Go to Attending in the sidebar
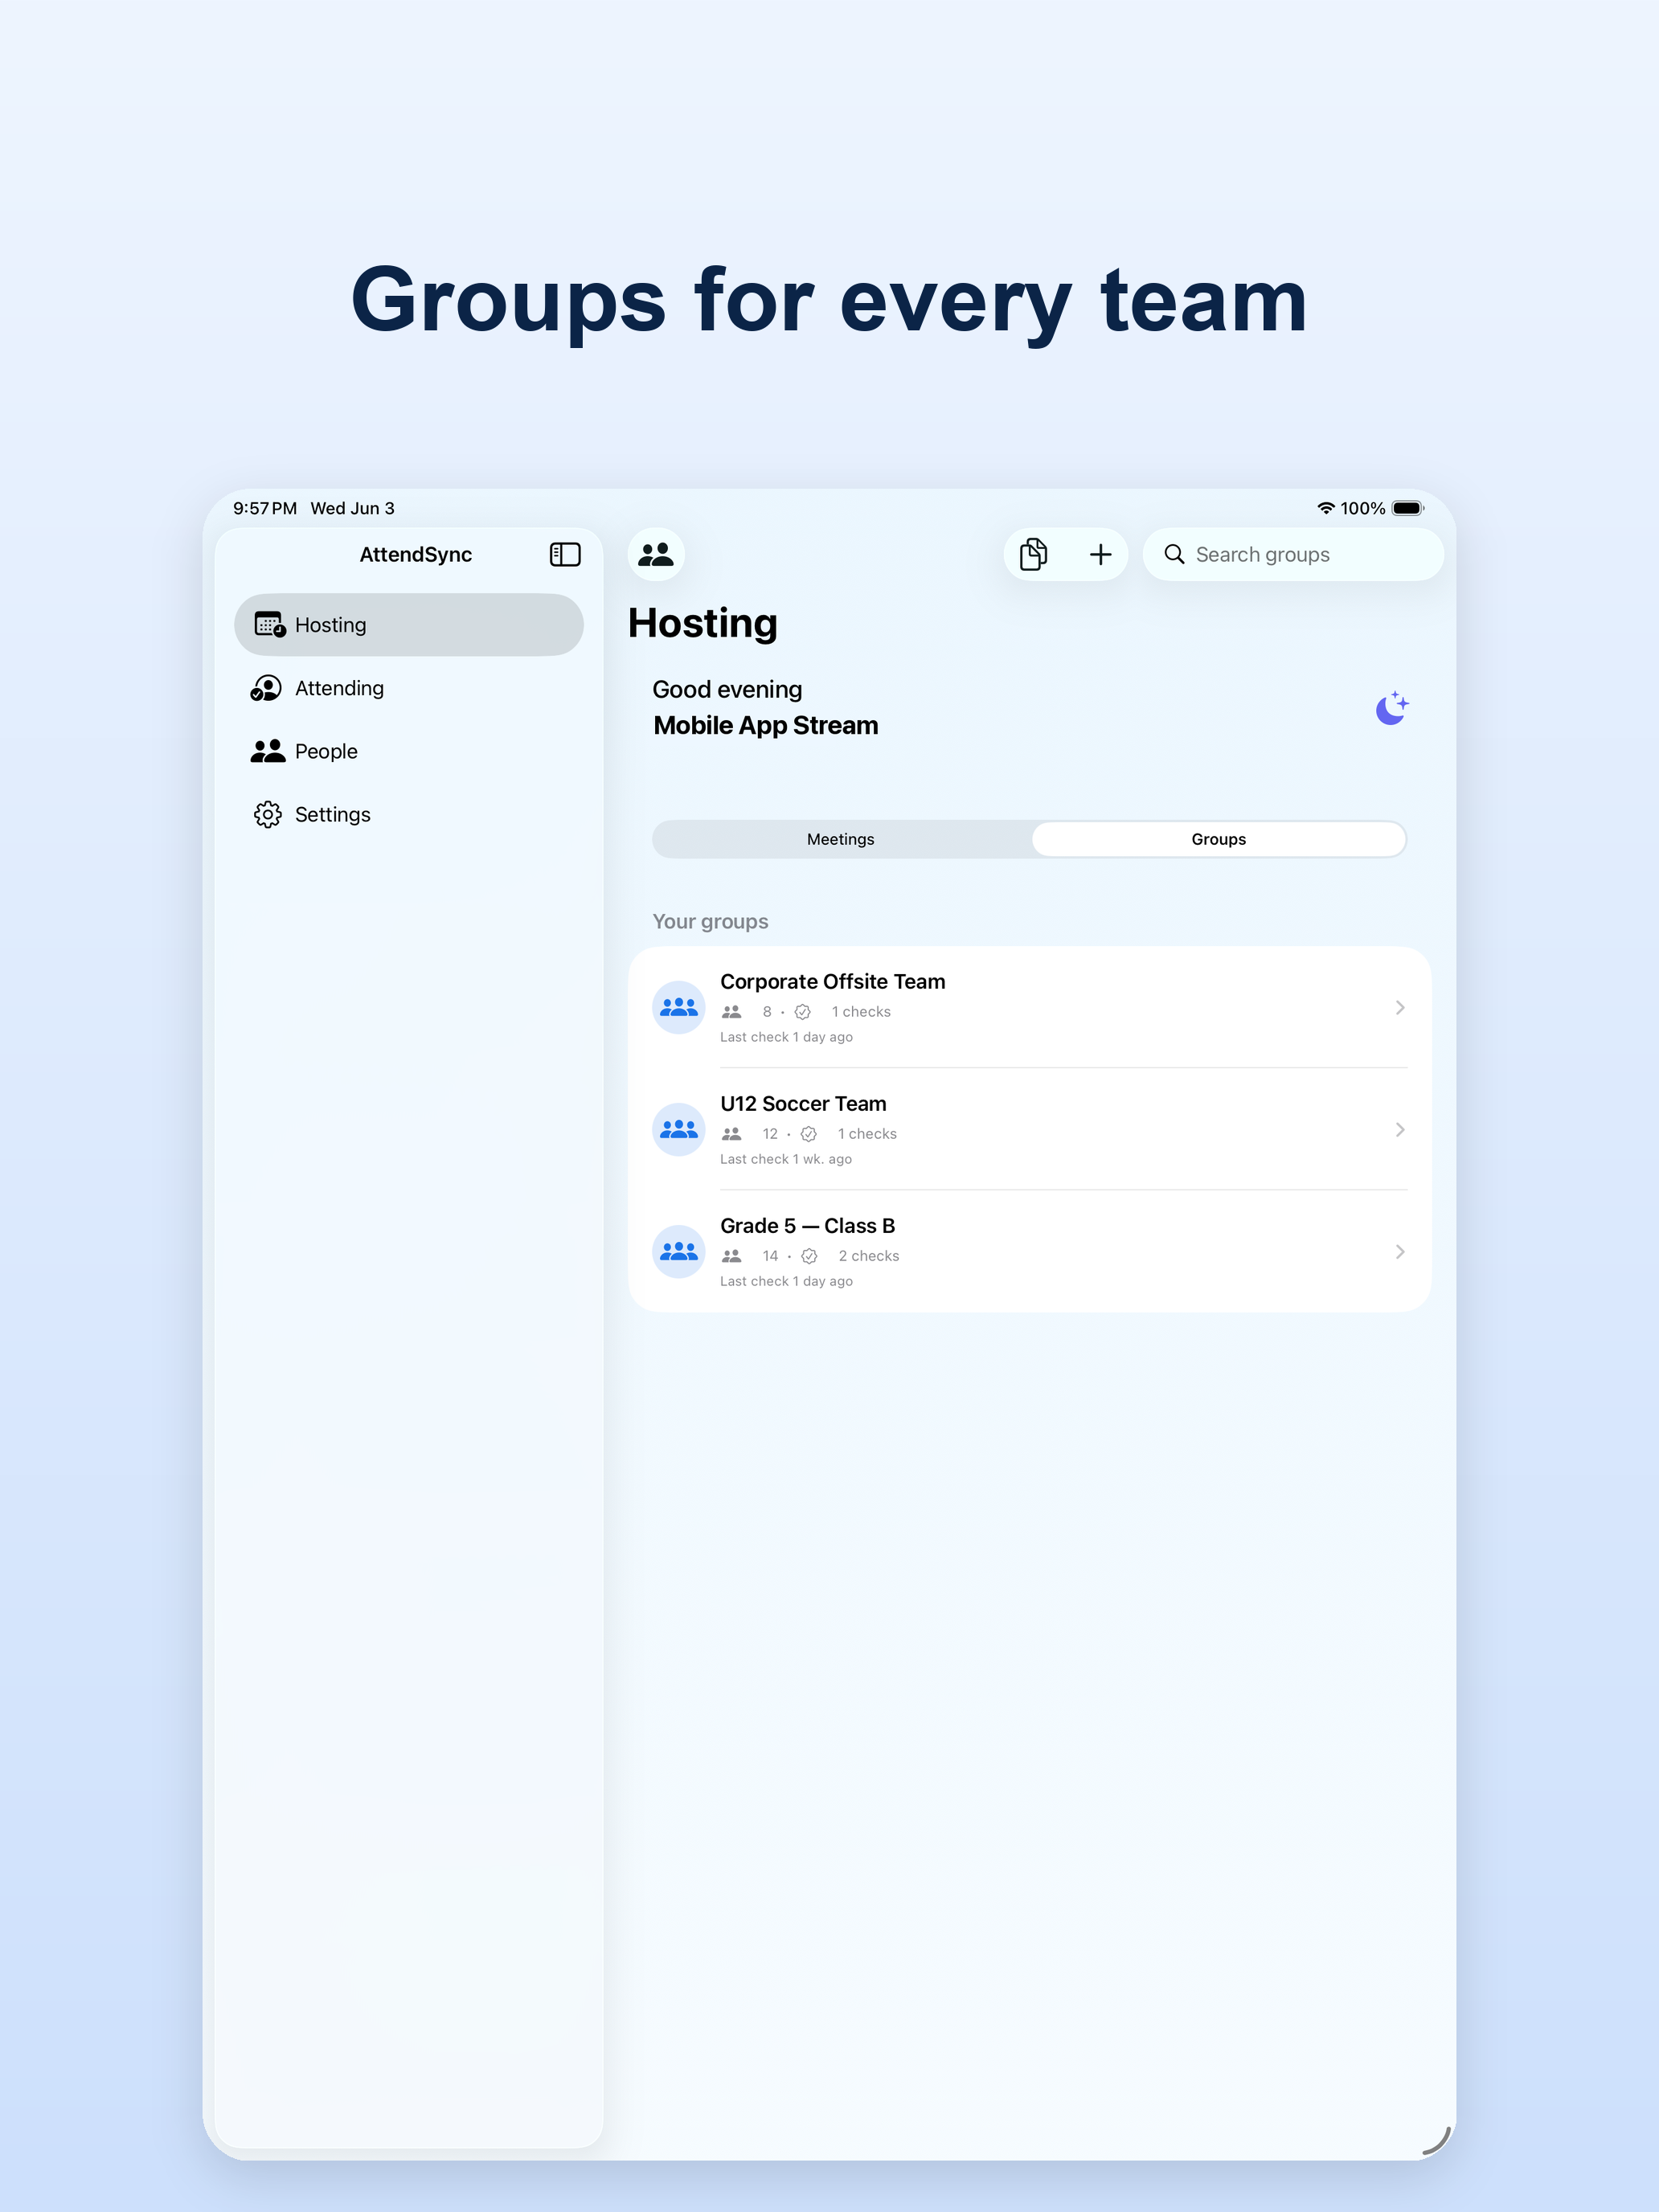Viewport: 1659px width, 2212px height. point(409,688)
